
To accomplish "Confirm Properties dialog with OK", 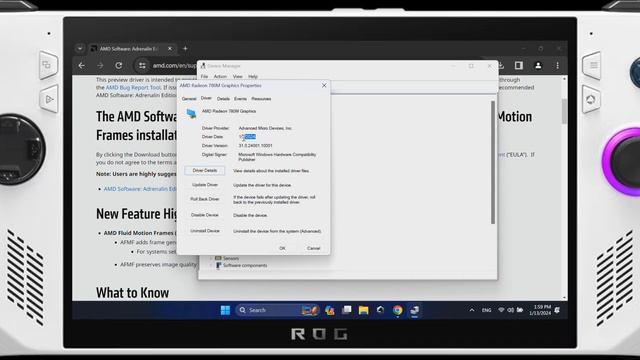I will point(282,248).
